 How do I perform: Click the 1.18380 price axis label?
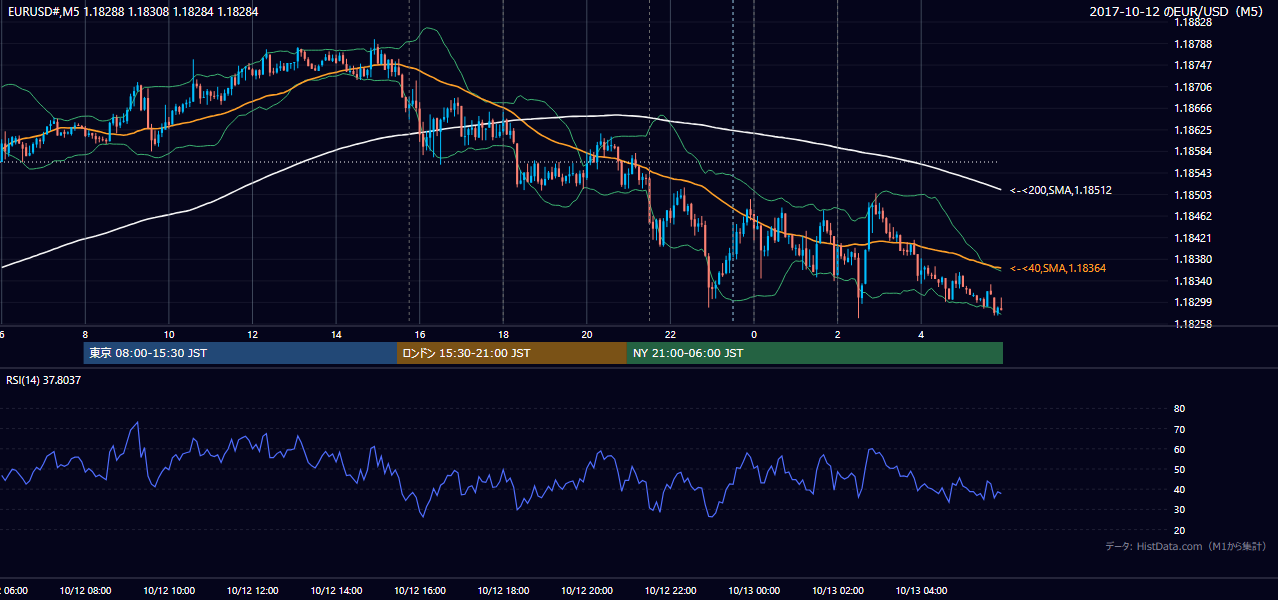1194,259
